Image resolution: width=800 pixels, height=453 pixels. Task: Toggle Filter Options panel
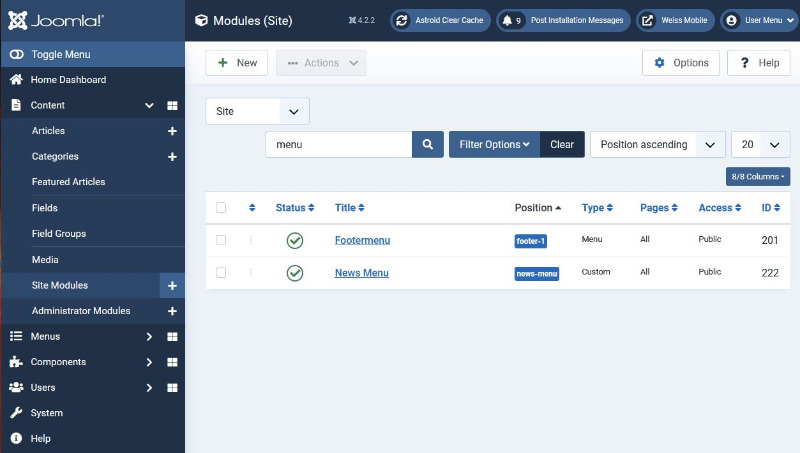[494, 144]
